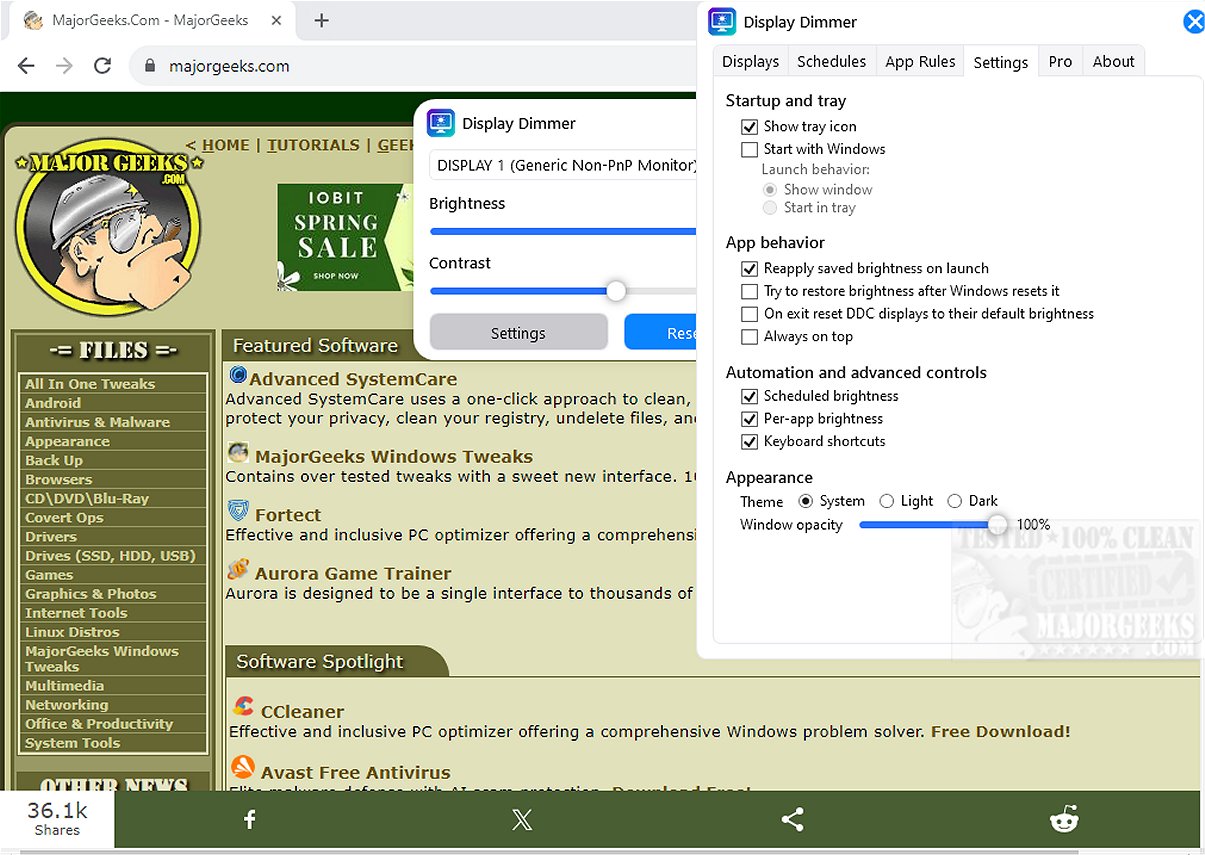Image resolution: width=1205 pixels, height=855 pixels.
Task: Open the About tab
Action: [x=1113, y=61]
